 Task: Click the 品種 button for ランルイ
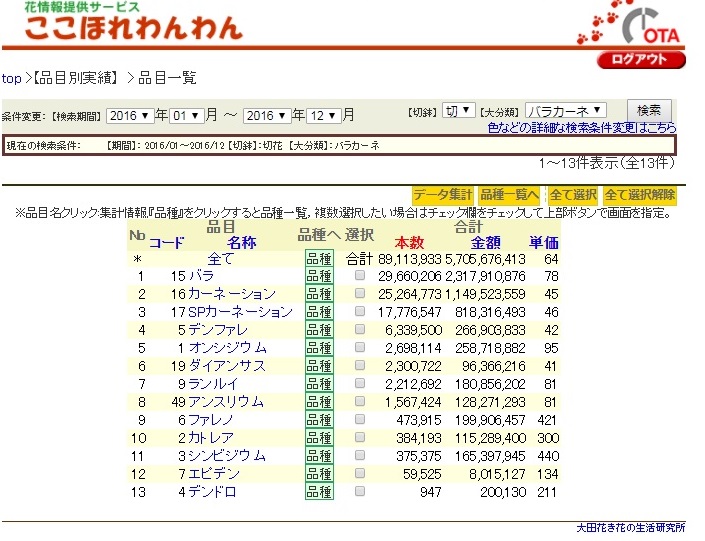[x=319, y=384]
